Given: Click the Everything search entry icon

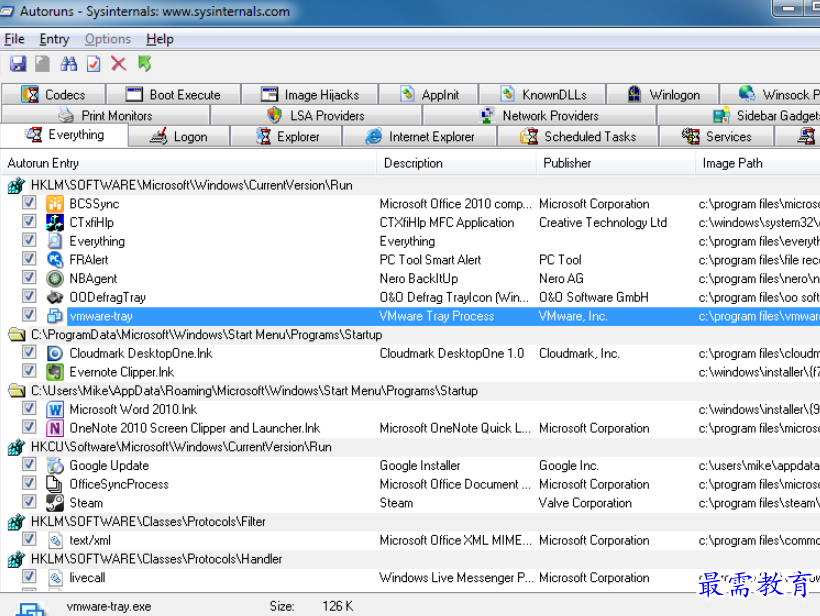Looking at the screenshot, I should 54,242.
